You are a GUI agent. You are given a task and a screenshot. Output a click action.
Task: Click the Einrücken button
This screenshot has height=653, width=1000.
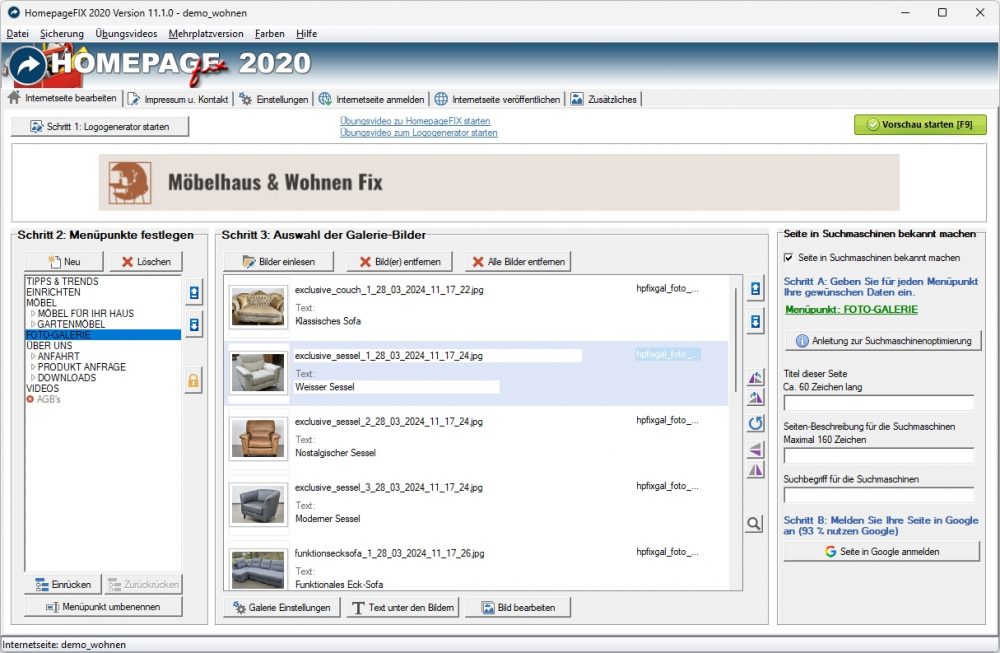pyautogui.click(x=62, y=584)
